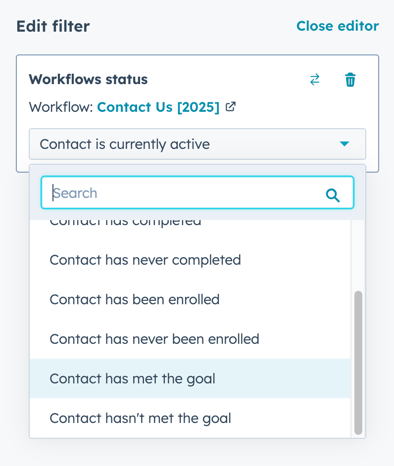Click Close editor
394x466 pixels.
[338, 26]
